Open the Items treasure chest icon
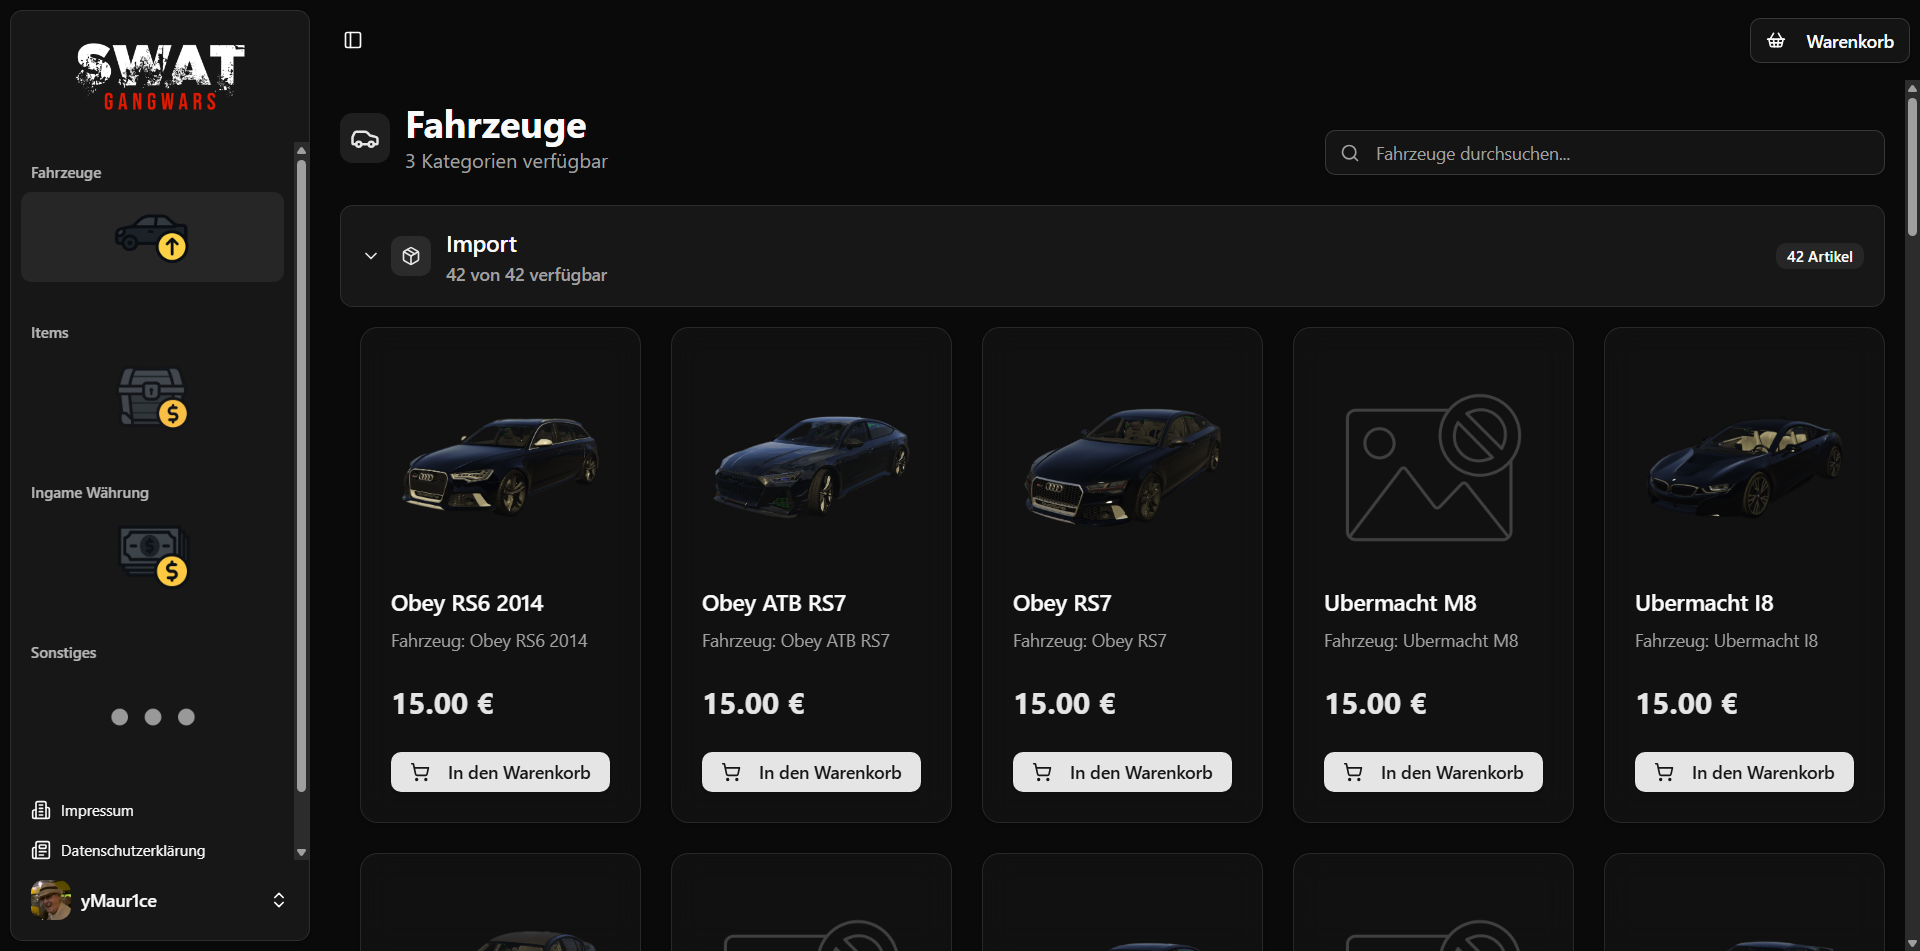 (x=152, y=397)
